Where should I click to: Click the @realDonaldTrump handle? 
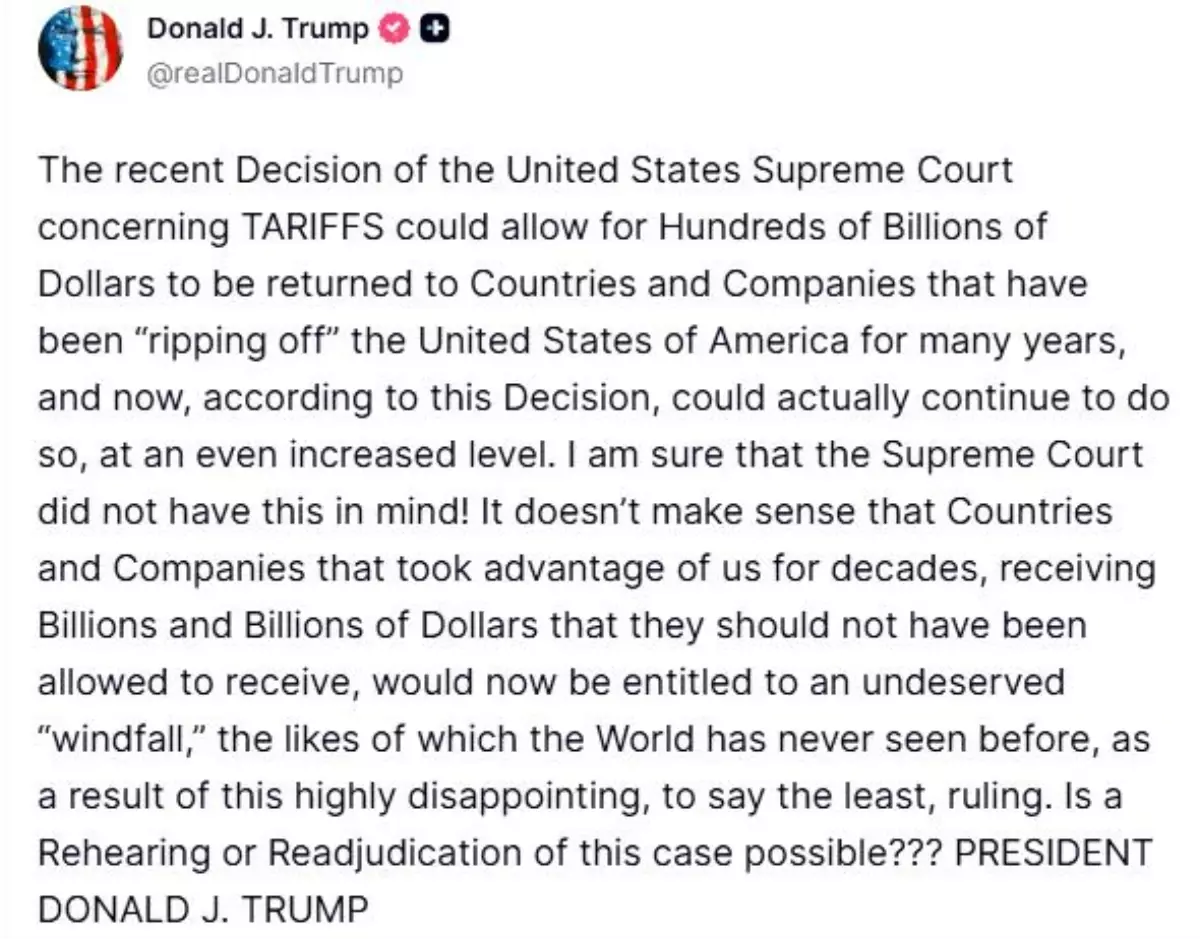pyautogui.click(x=275, y=74)
